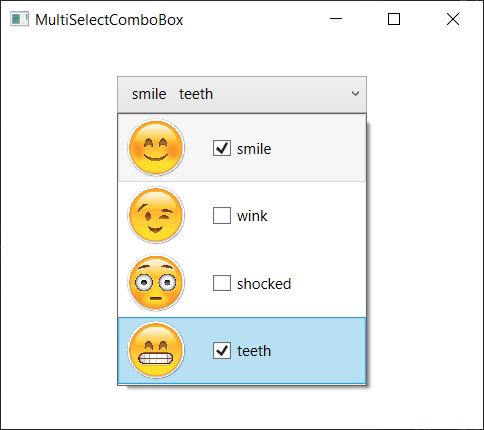Select the 'teeth' label text
This screenshot has height=430, width=484.
point(254,351)
